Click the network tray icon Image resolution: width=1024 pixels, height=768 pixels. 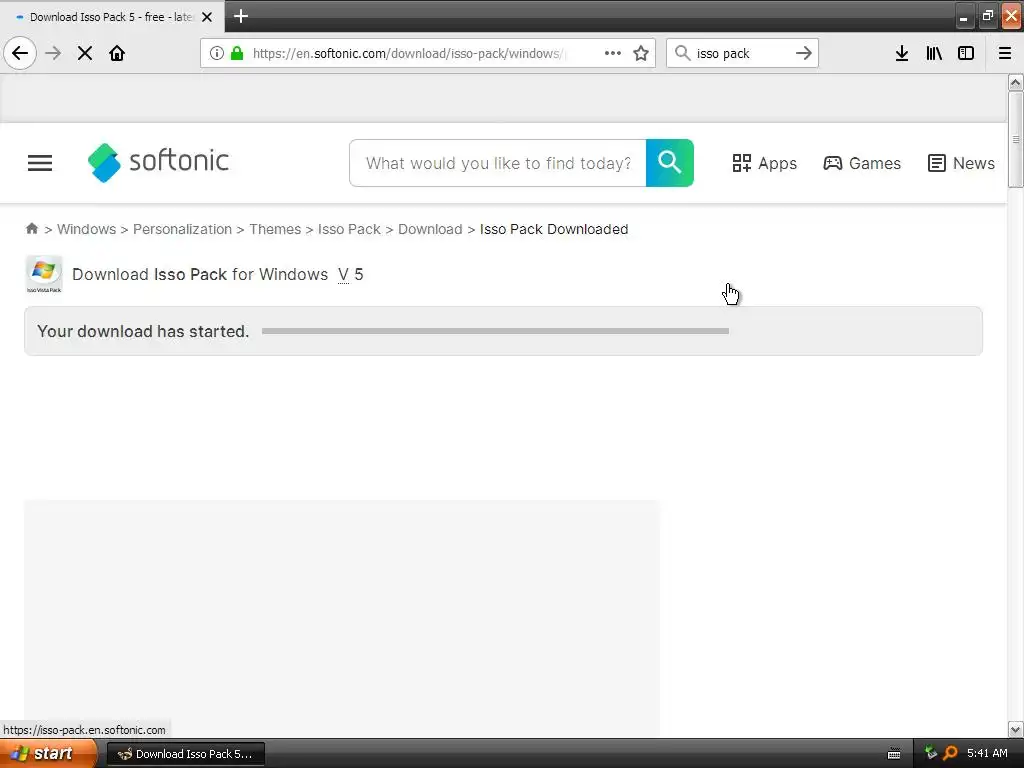[931, 753]
